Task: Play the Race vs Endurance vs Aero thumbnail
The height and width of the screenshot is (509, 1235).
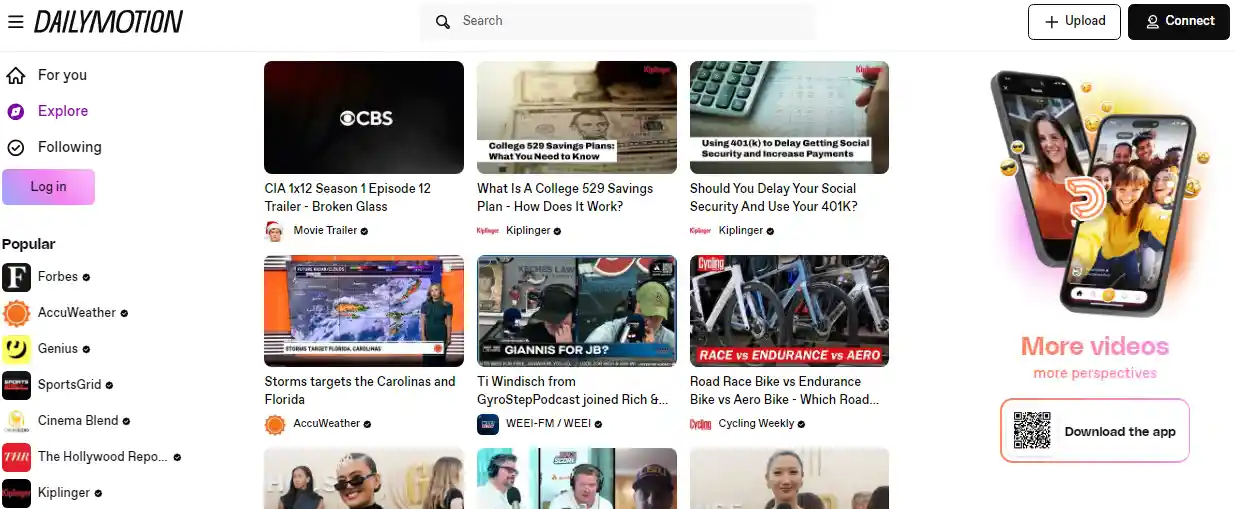Action: tap(790, 311)
